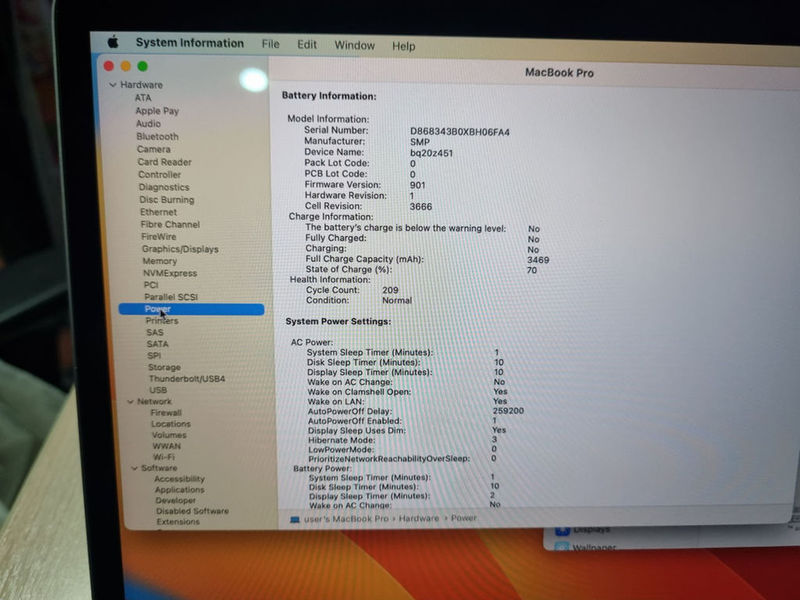Select Memory in the sidebar
800x600 pixels.
pyautogui.click(x=160, y=261)
